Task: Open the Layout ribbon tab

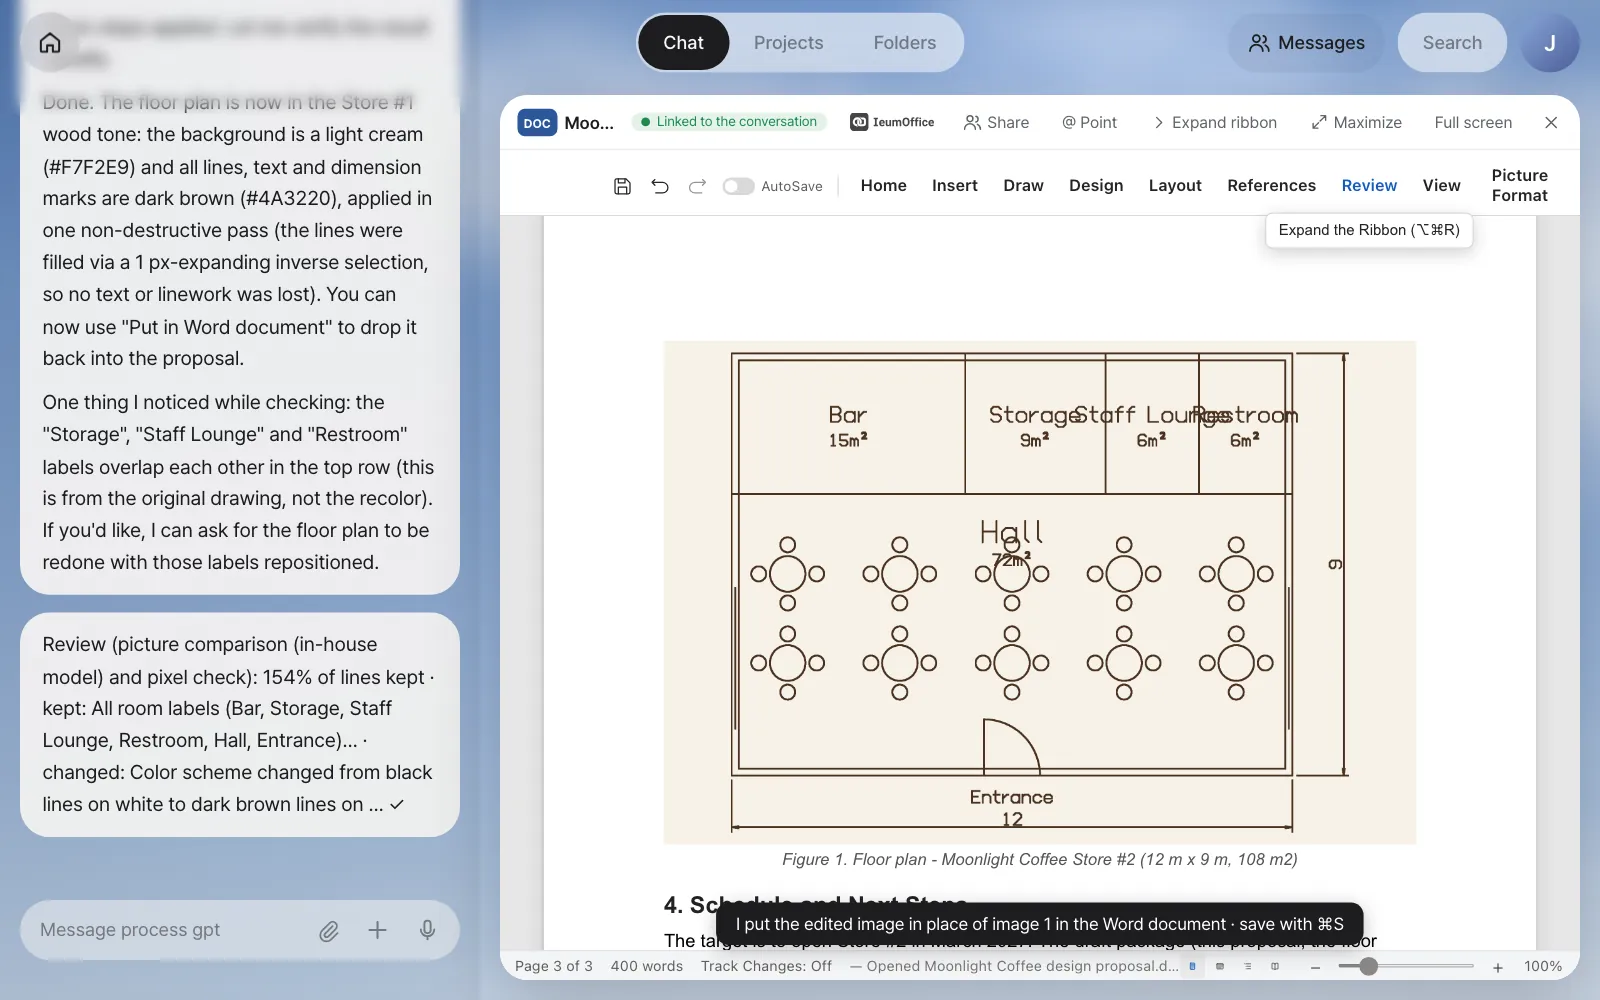Action: coord(1175,185)
